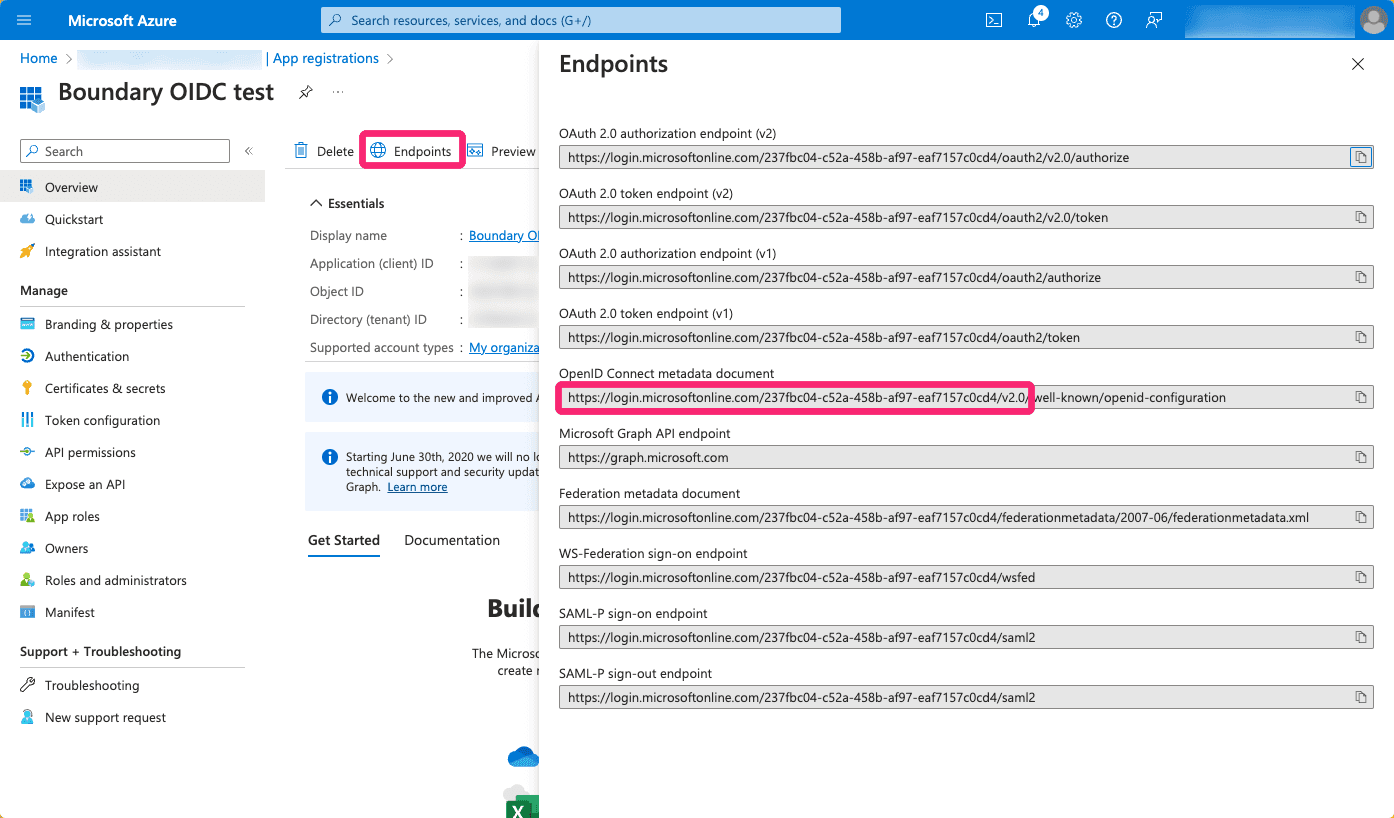This screenshot has width=1394, height=818.
Task: Copy WS-Federation sign-on endpoint
Action: point(1360,577)
